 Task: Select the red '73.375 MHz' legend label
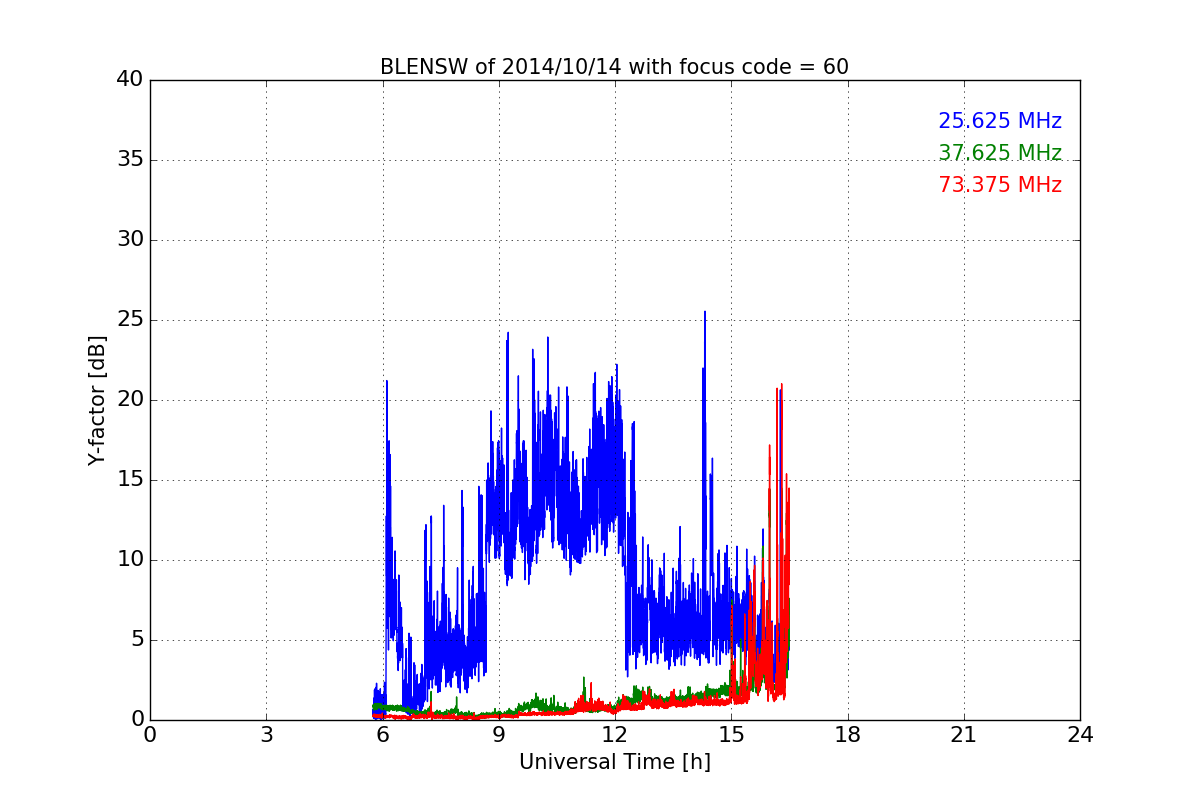click(1000, 185)
